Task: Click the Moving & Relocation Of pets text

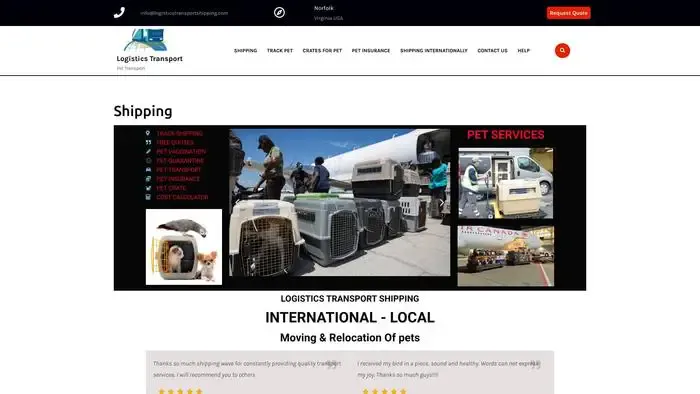Action: pos(350,338)
